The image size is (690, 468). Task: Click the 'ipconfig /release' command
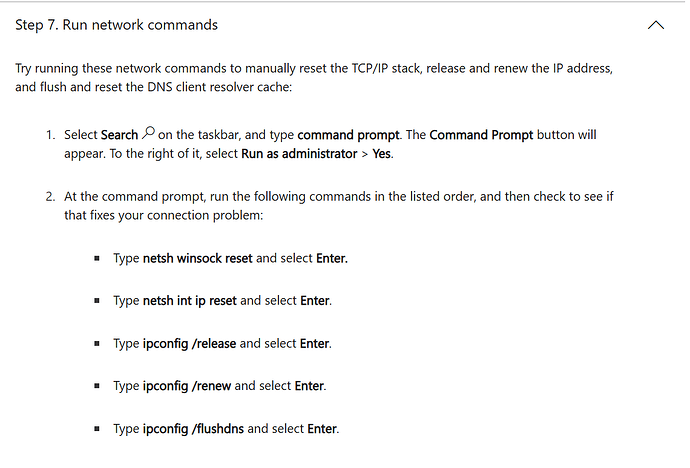click(190, 344)
